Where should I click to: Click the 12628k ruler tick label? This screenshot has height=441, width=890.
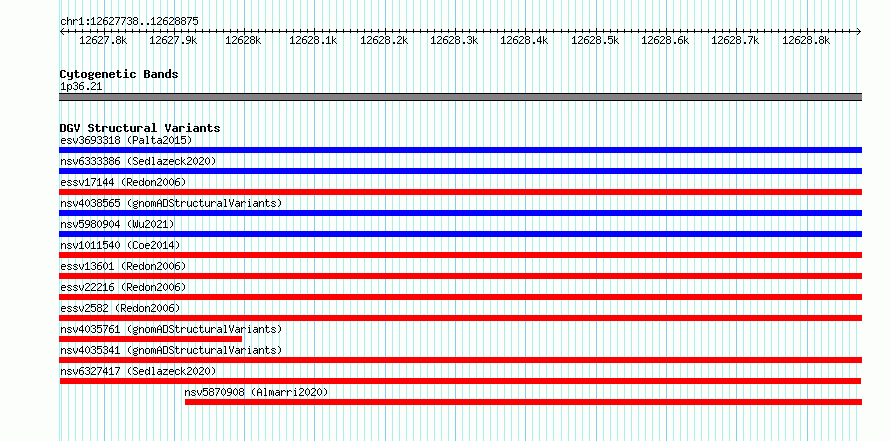click(243, 41)
